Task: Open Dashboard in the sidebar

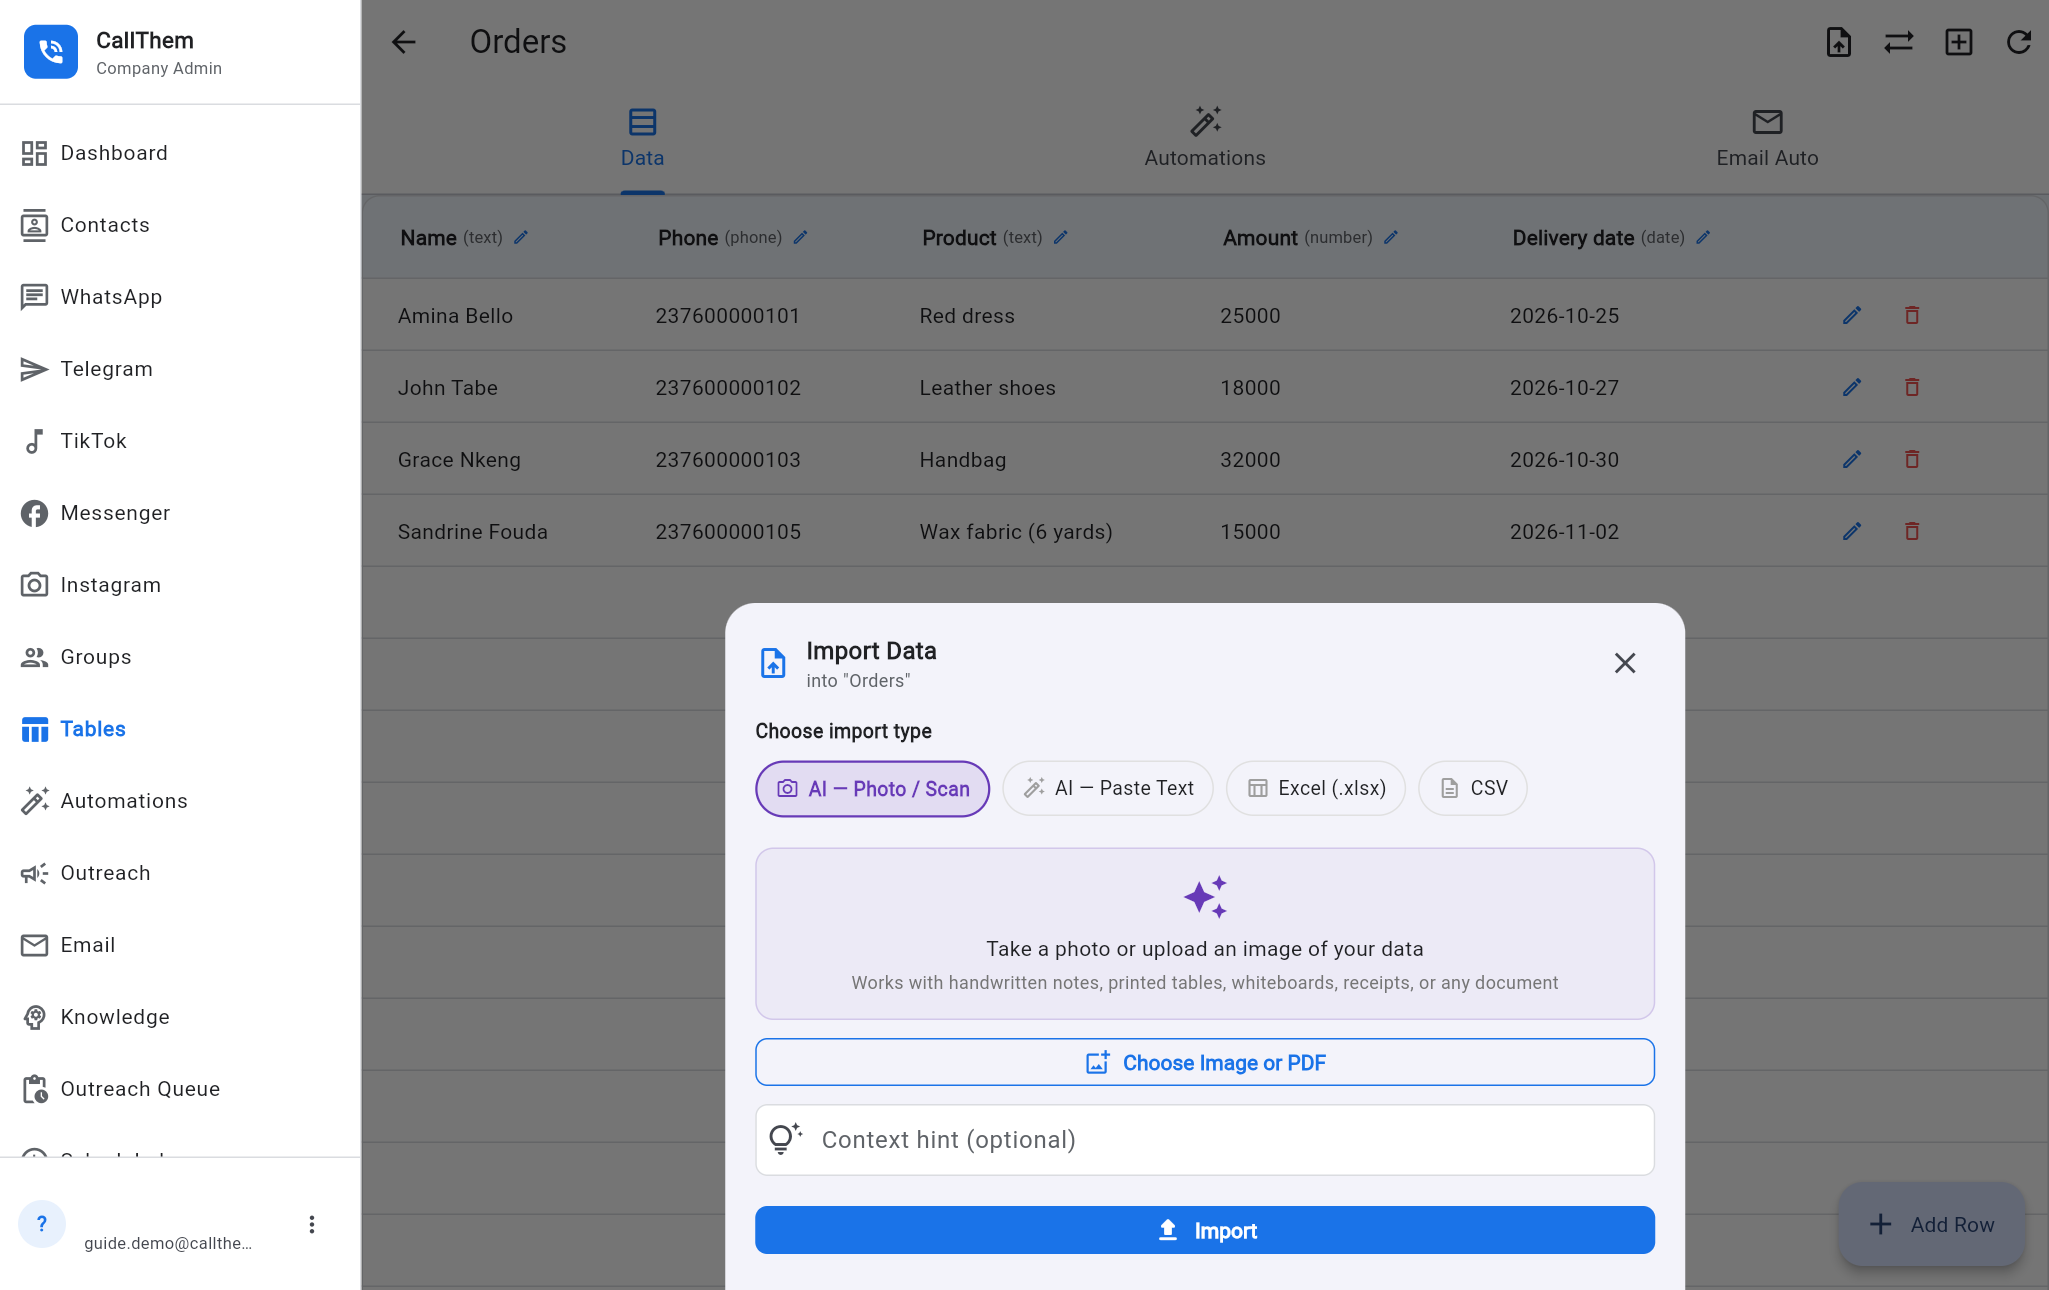Action: point(180,153)
